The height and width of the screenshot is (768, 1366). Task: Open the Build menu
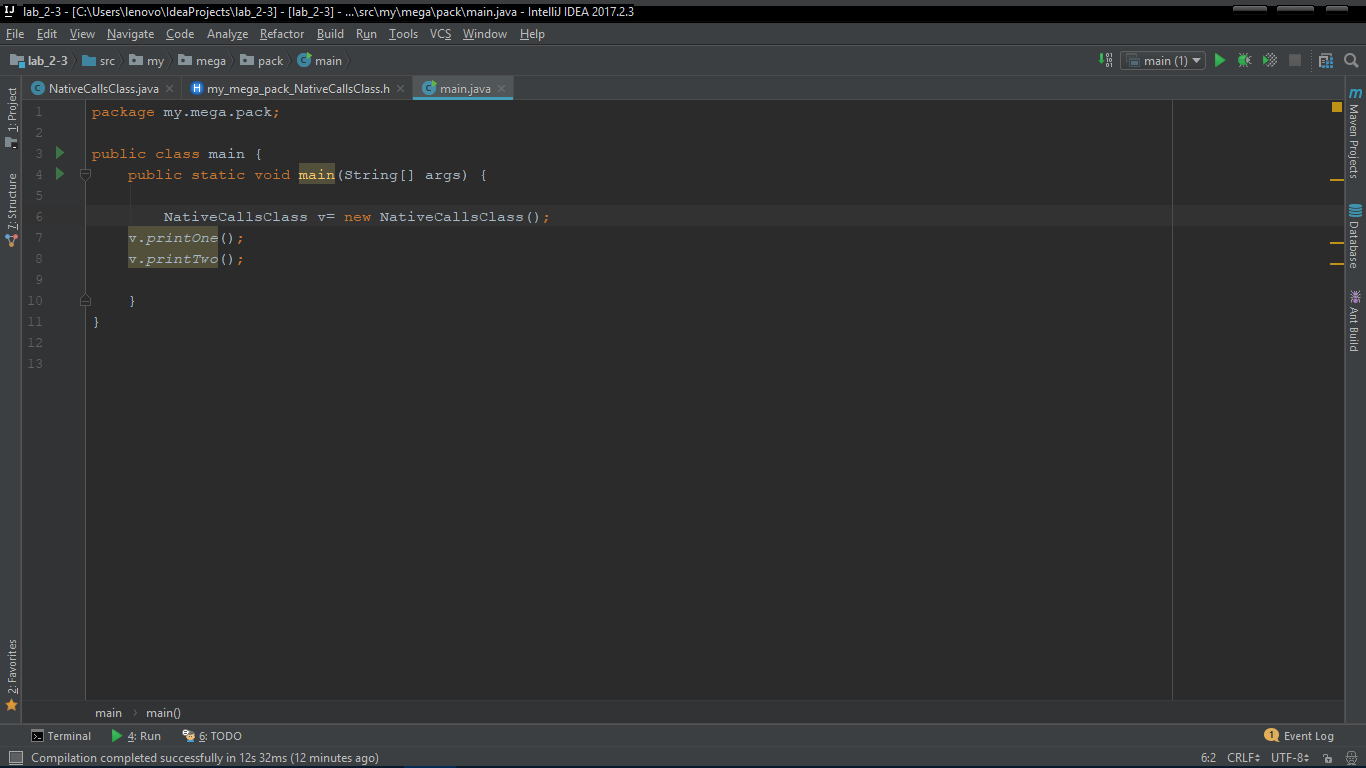(330, 34)
